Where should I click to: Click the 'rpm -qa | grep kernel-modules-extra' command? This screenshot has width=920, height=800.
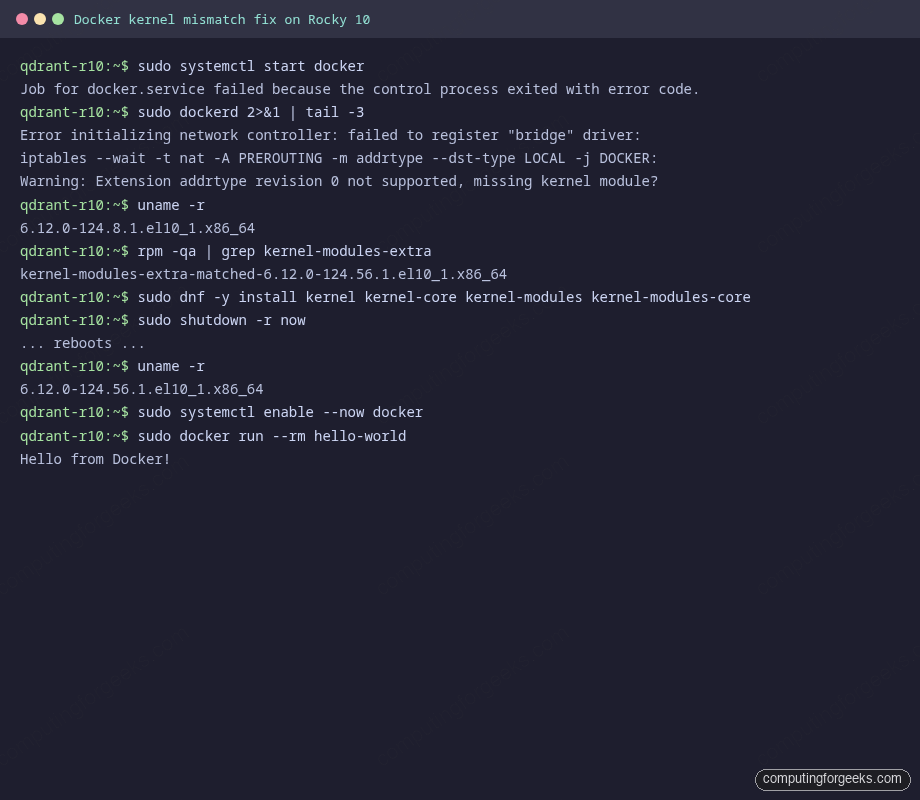284,251
